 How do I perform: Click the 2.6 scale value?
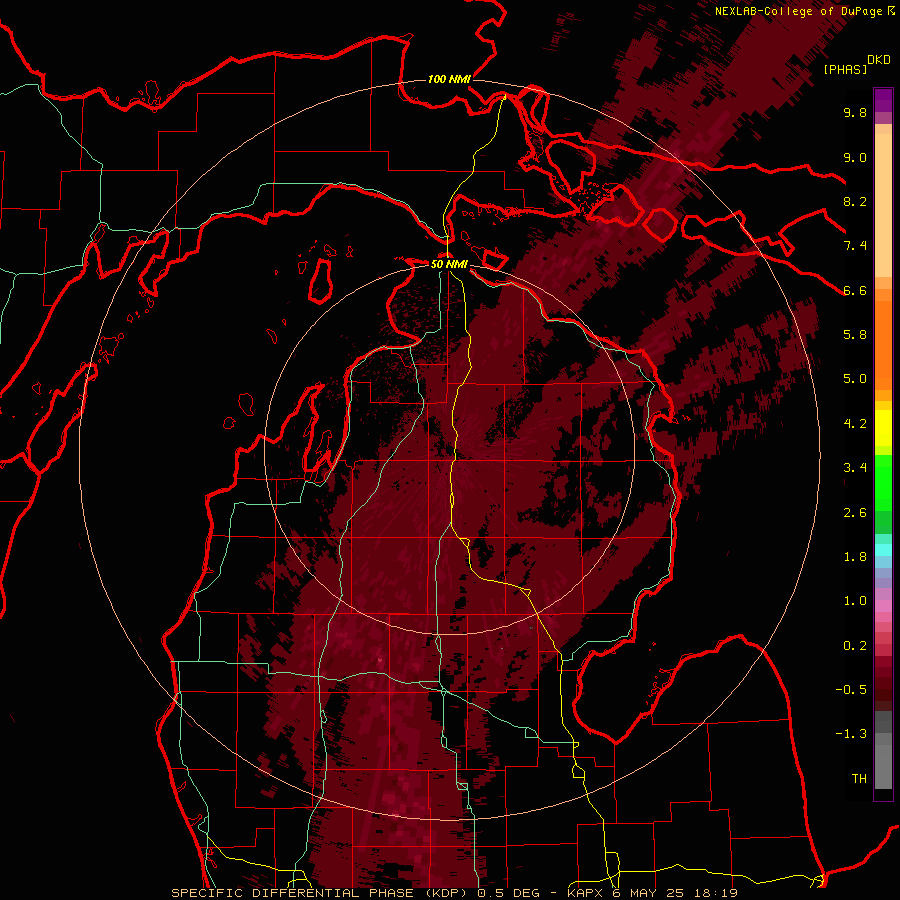coord(855,513)
